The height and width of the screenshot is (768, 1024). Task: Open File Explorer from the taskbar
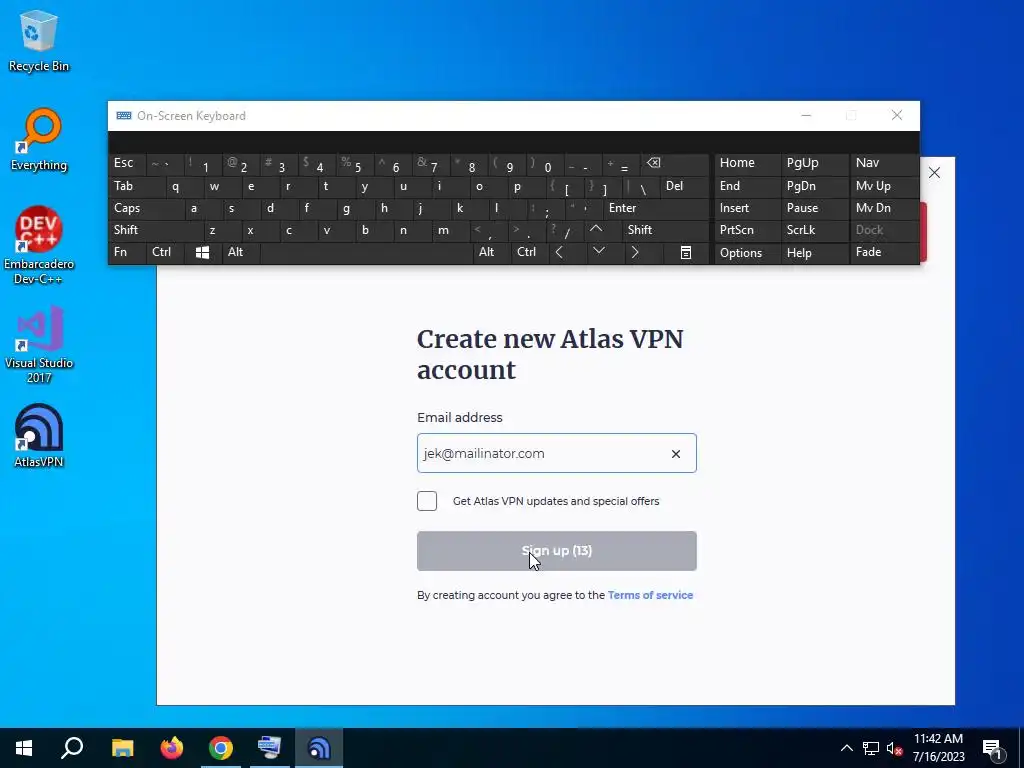click(x=122, y=748)
